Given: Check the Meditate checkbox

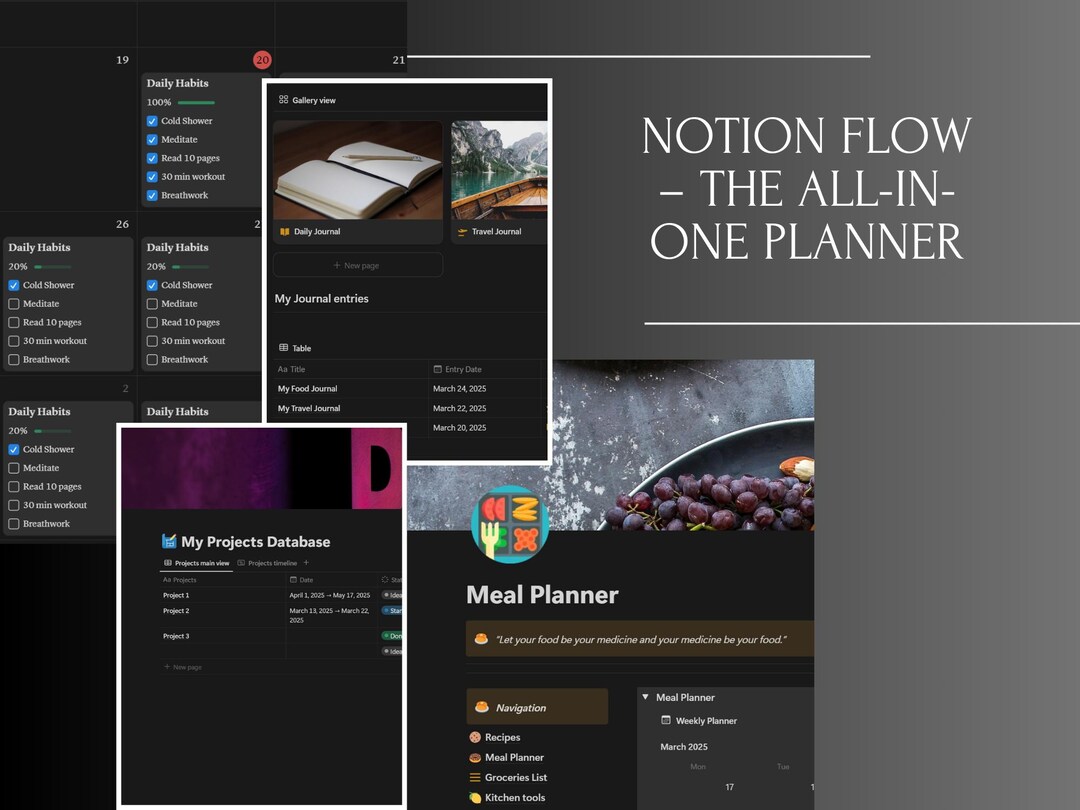Looking at the screenshot, I should click(x=12, y=304).
